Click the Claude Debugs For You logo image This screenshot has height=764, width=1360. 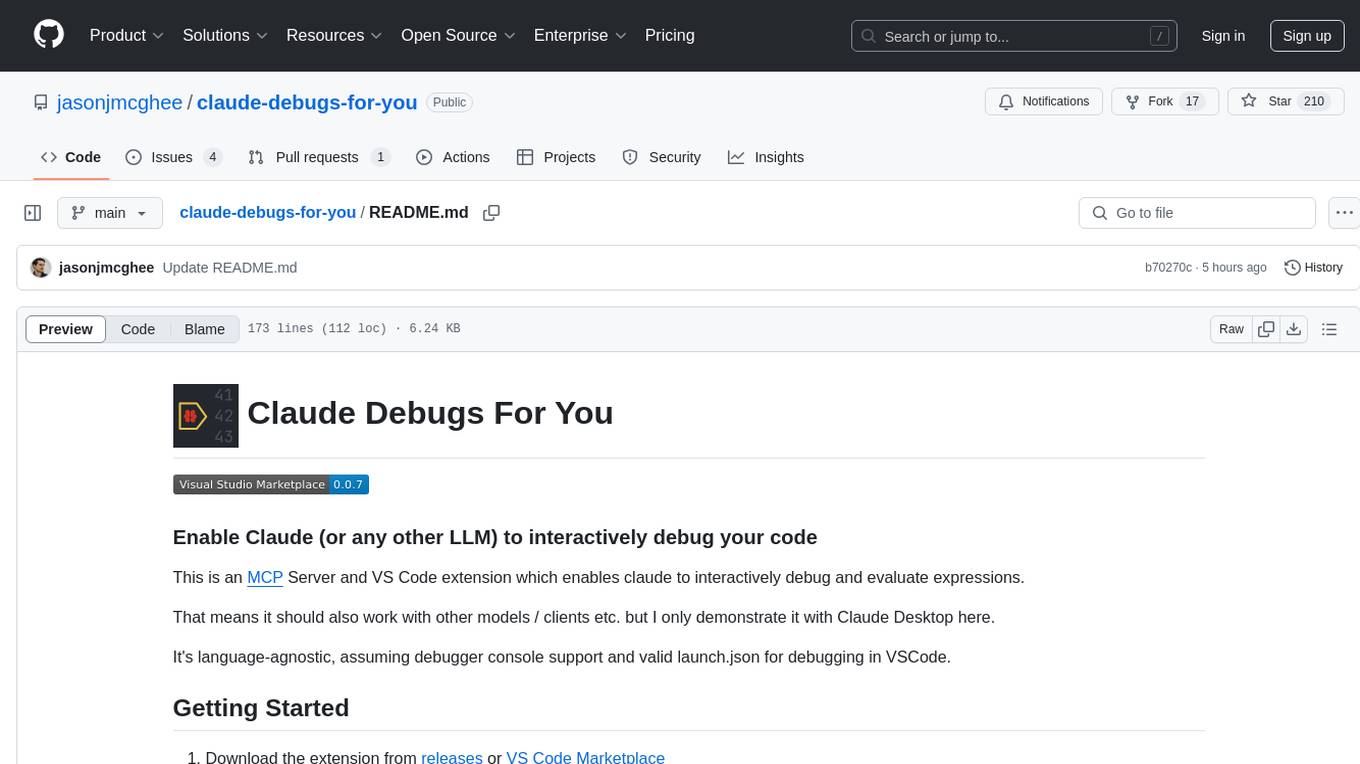pos(206,415)
